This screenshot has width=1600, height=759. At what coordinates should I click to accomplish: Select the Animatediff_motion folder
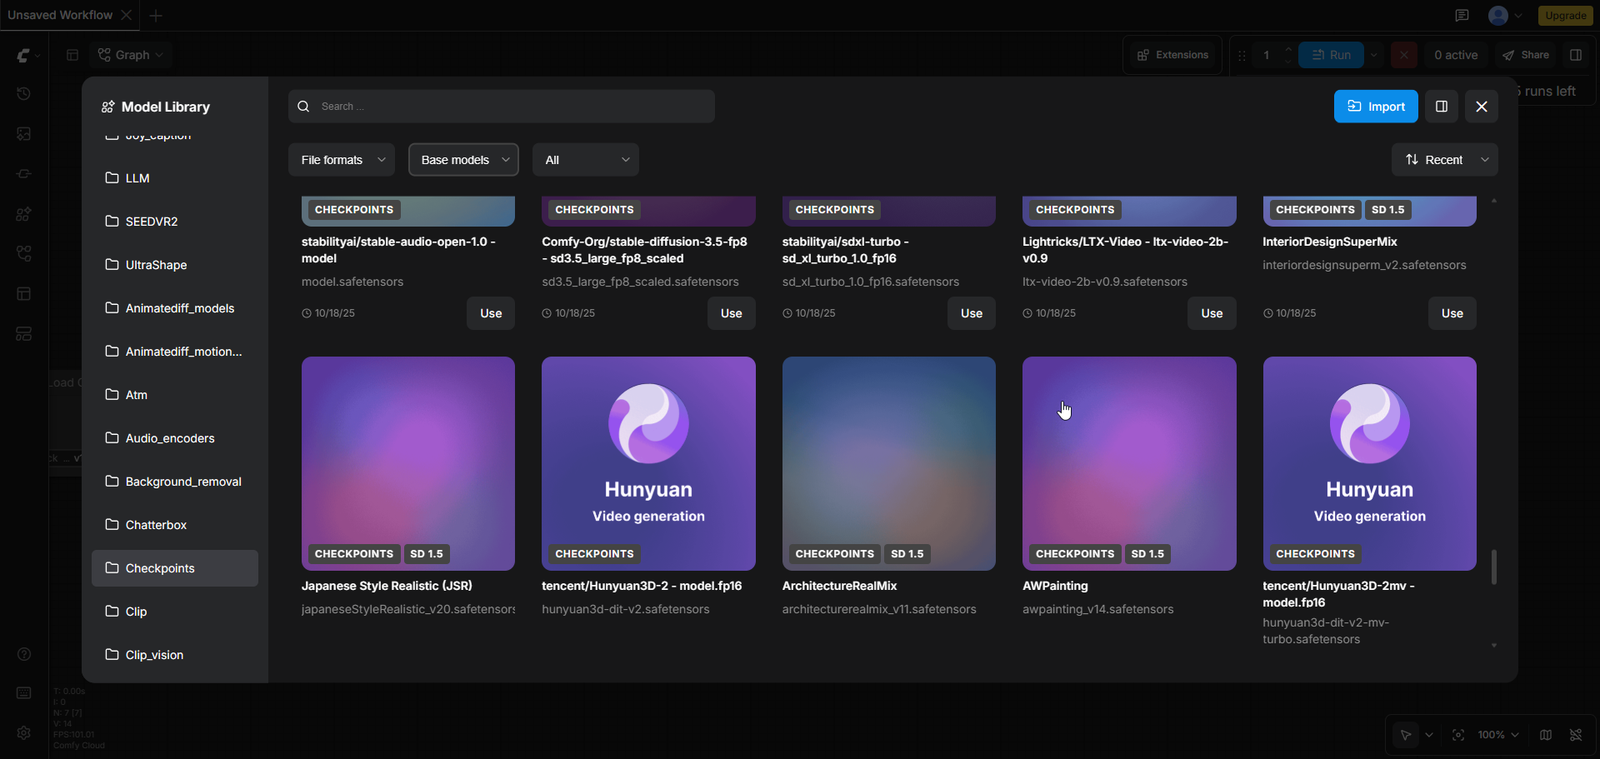pos(175,351)
